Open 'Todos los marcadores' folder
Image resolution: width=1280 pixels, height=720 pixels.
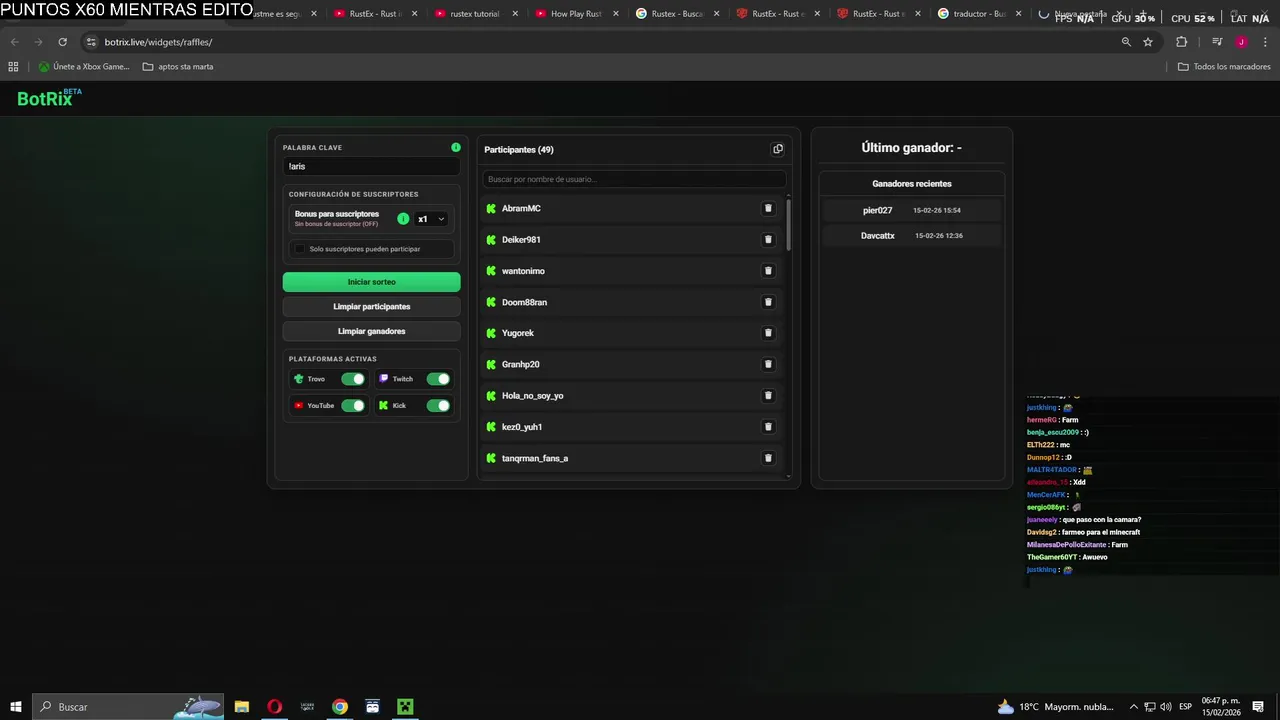click(1224, 67)
